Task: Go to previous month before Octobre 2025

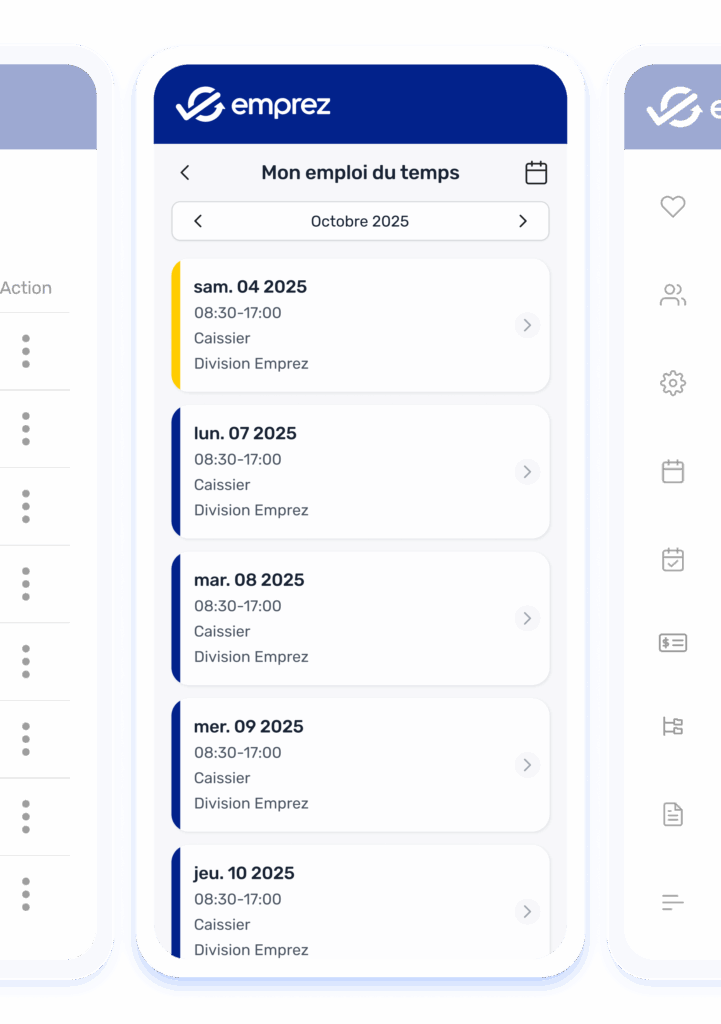Action: (x=198, y=221)
